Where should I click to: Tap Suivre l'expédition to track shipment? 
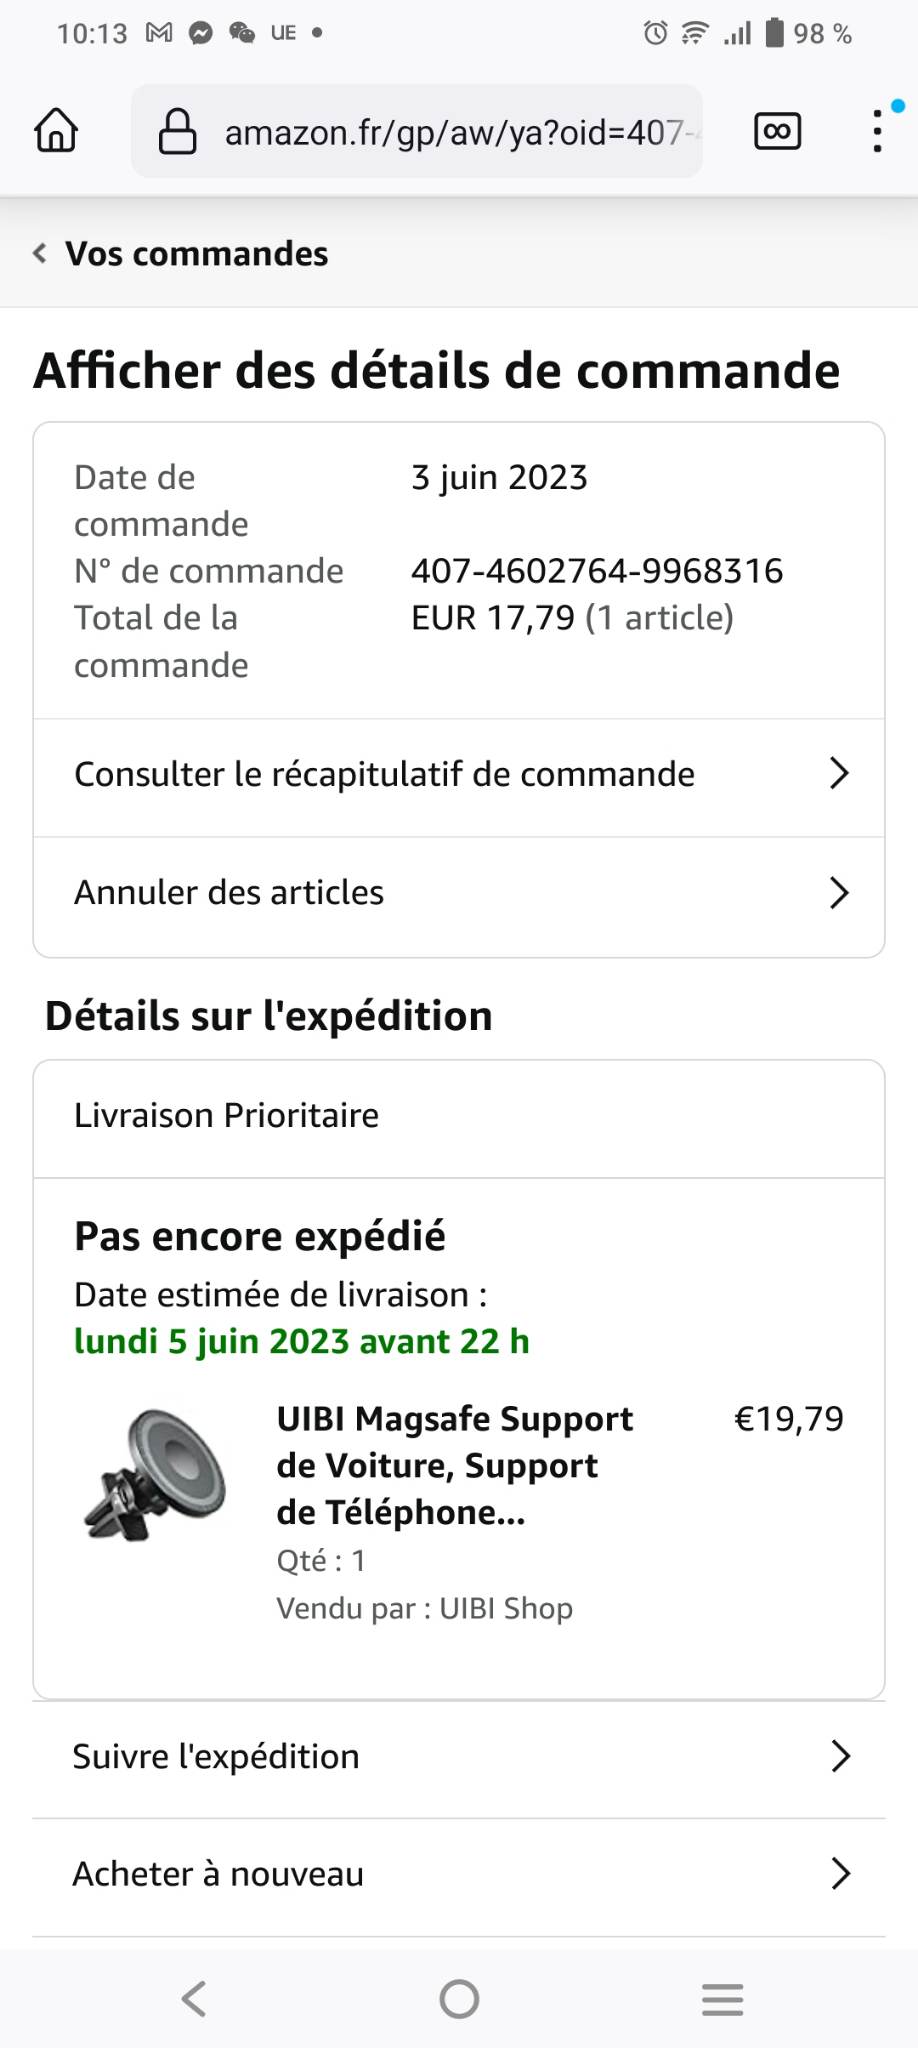click(216, 1756)
